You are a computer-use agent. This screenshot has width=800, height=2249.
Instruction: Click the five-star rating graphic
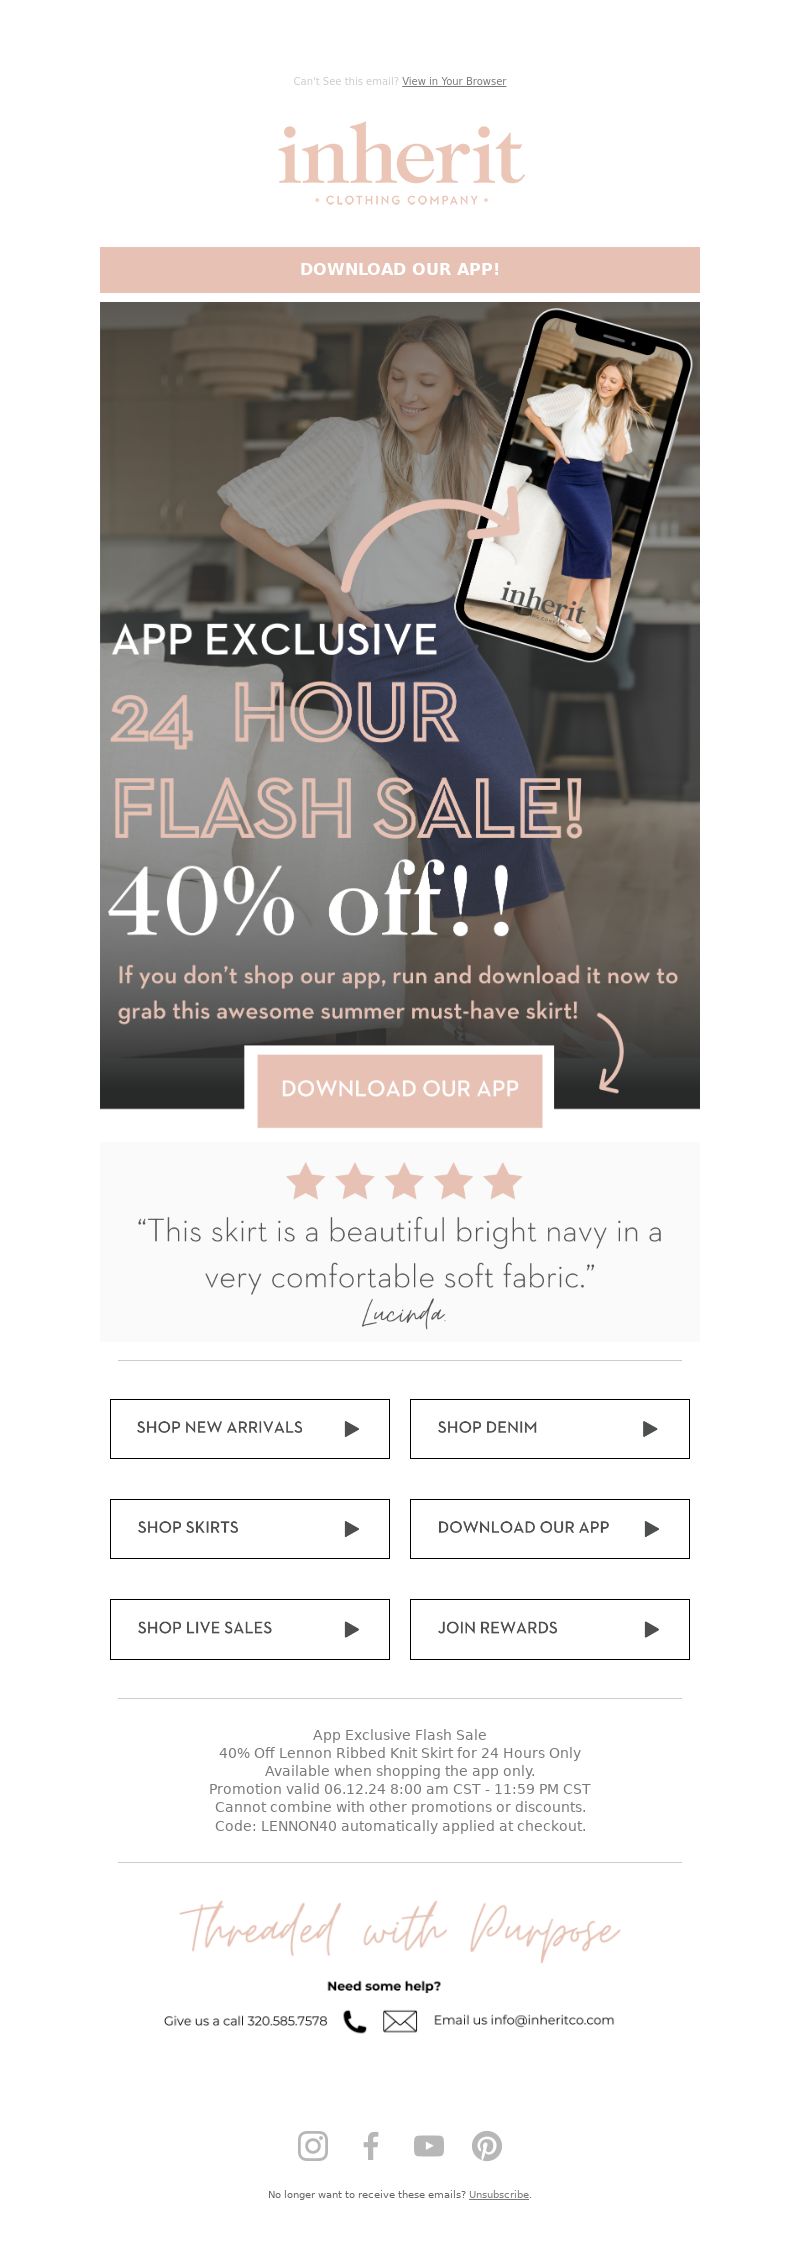(x=404, y=1181)
